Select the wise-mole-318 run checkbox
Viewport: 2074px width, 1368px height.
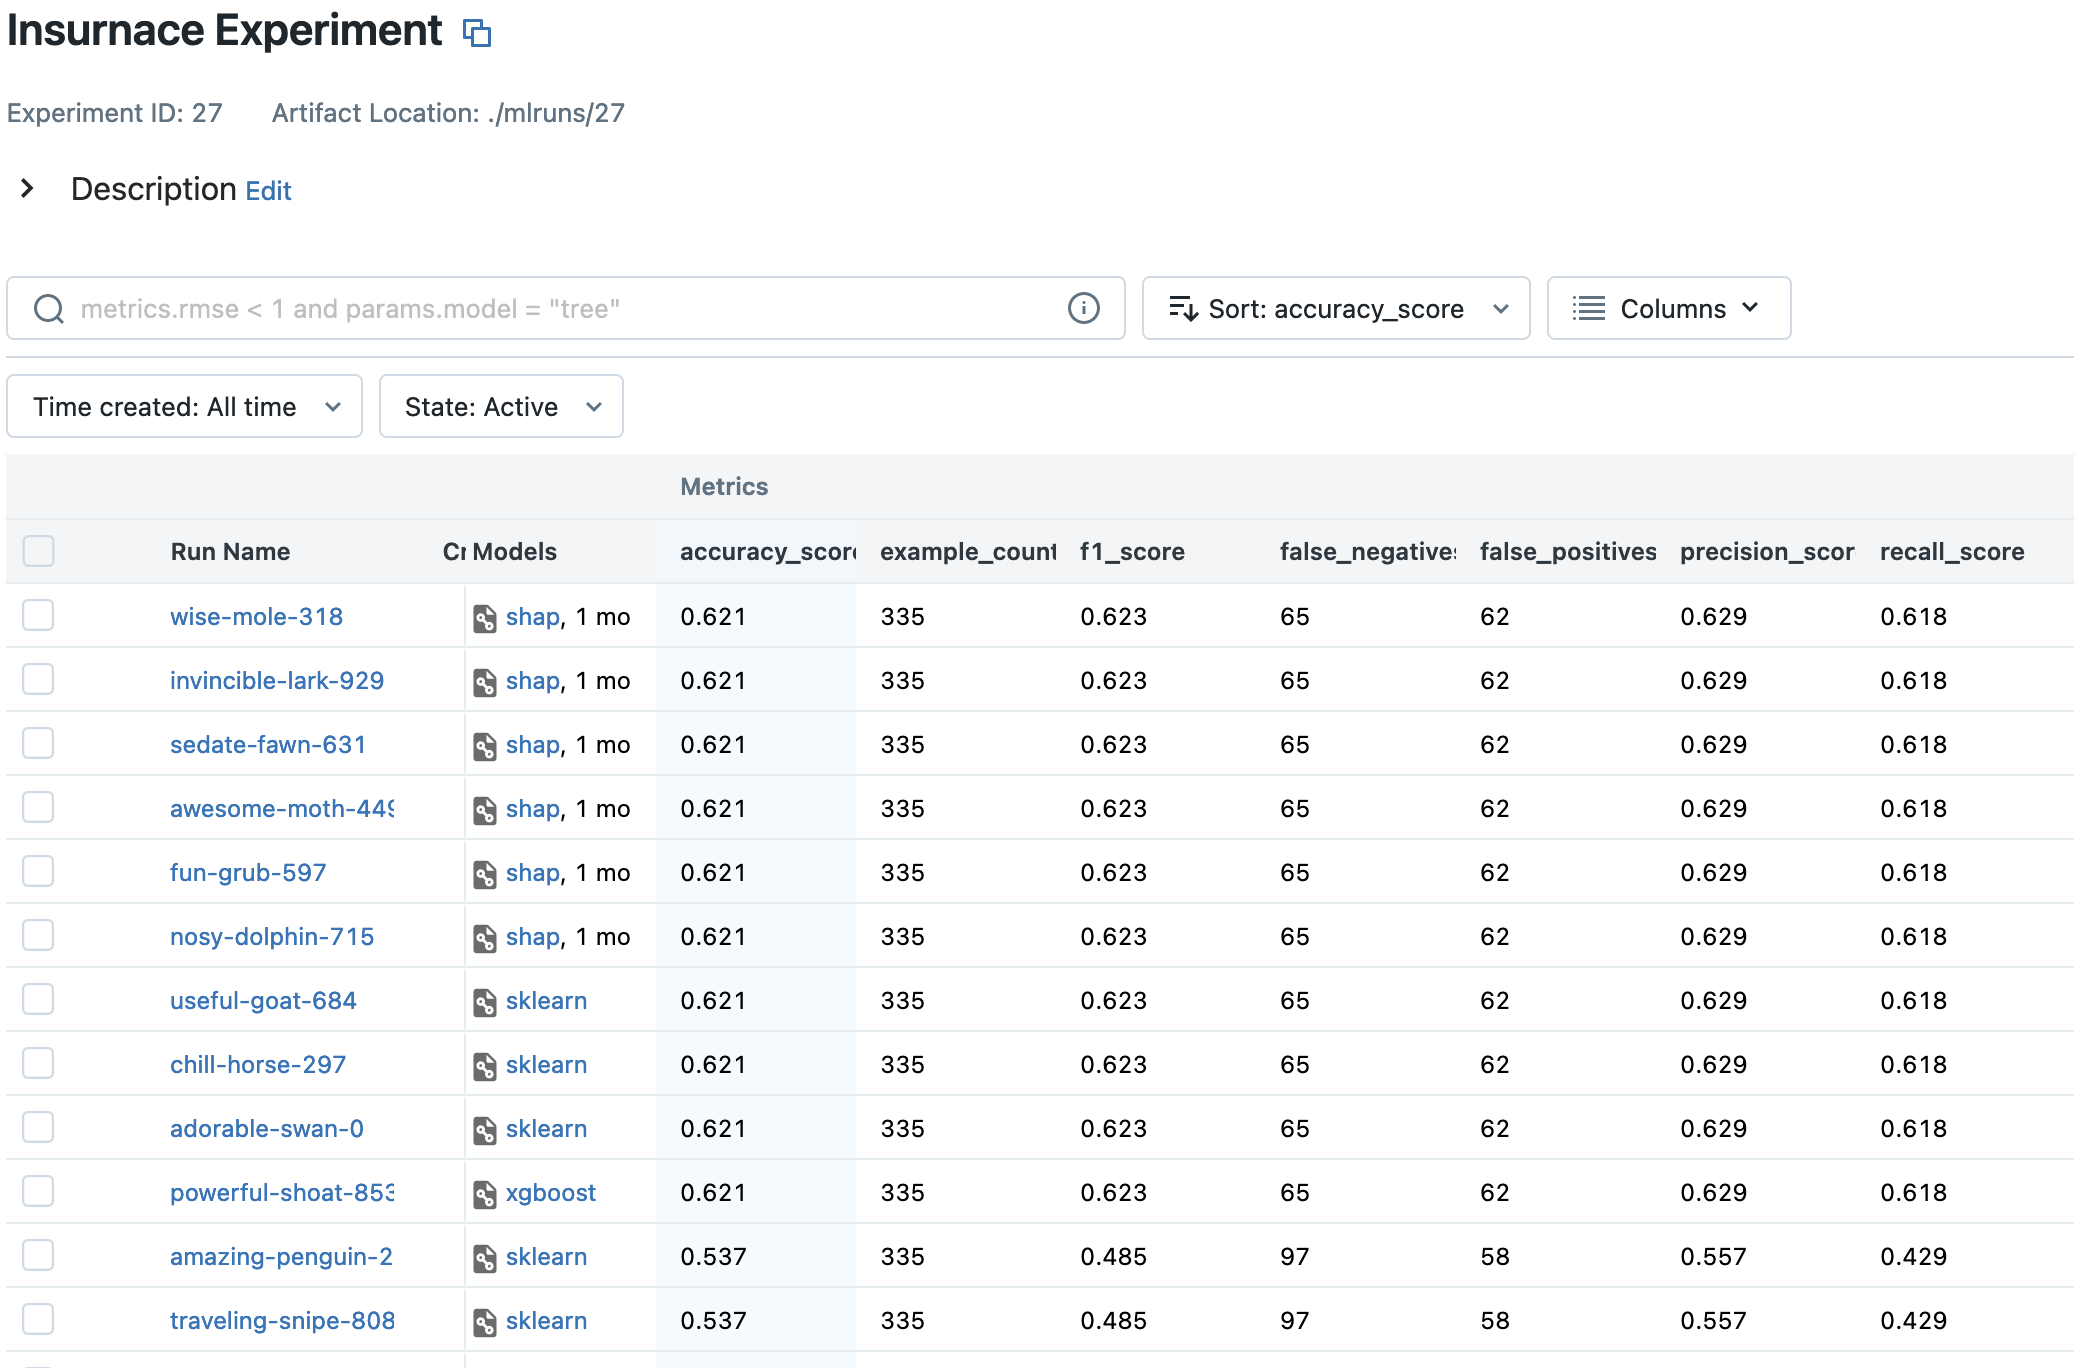pos(39,615)
